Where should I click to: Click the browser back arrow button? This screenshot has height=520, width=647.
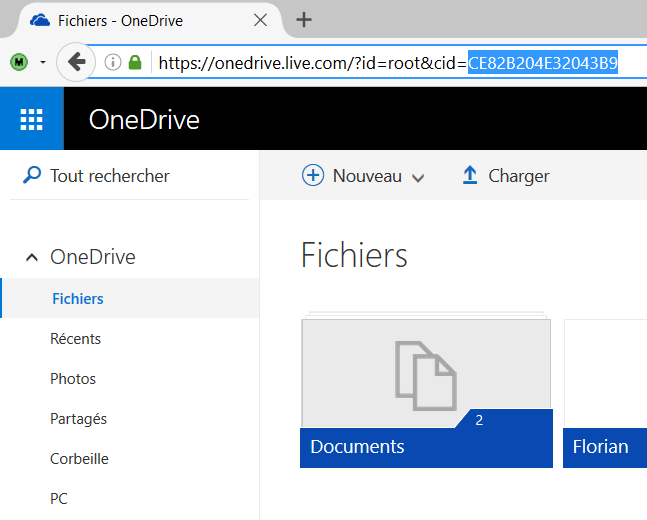tap(77, 62)
